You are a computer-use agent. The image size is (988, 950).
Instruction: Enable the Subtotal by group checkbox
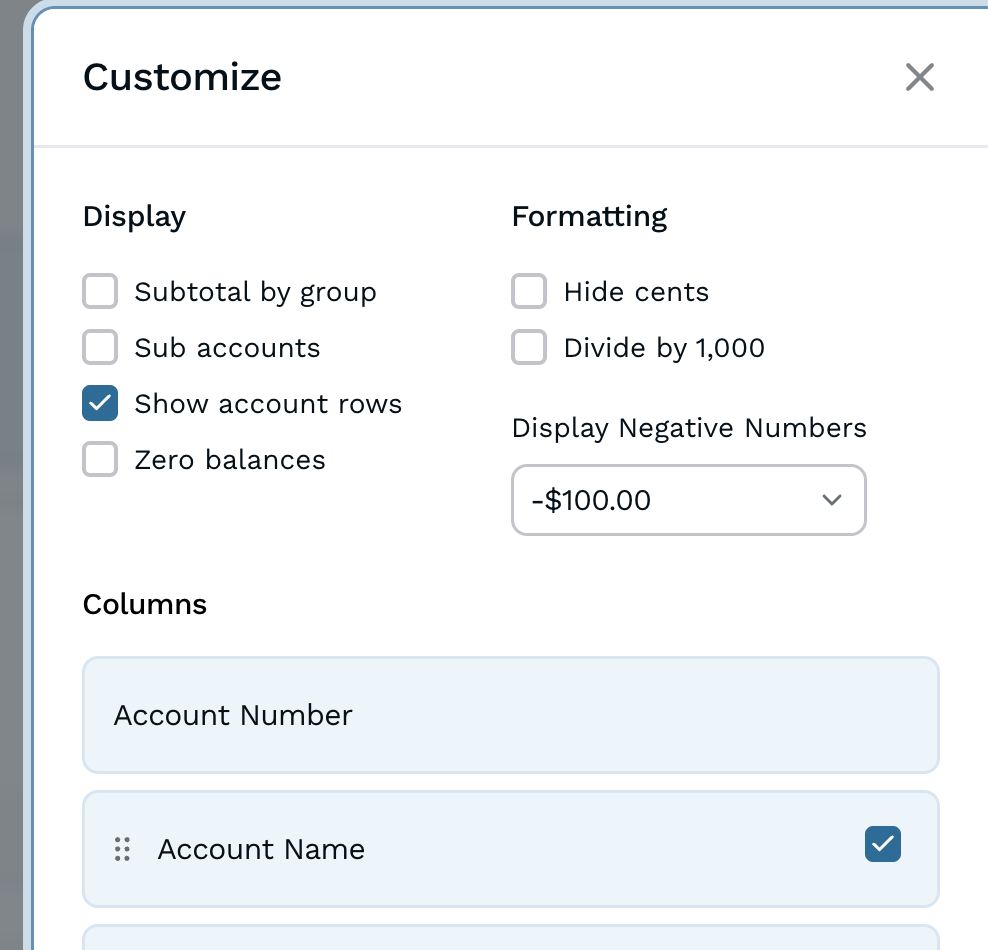tap(100, 292)
